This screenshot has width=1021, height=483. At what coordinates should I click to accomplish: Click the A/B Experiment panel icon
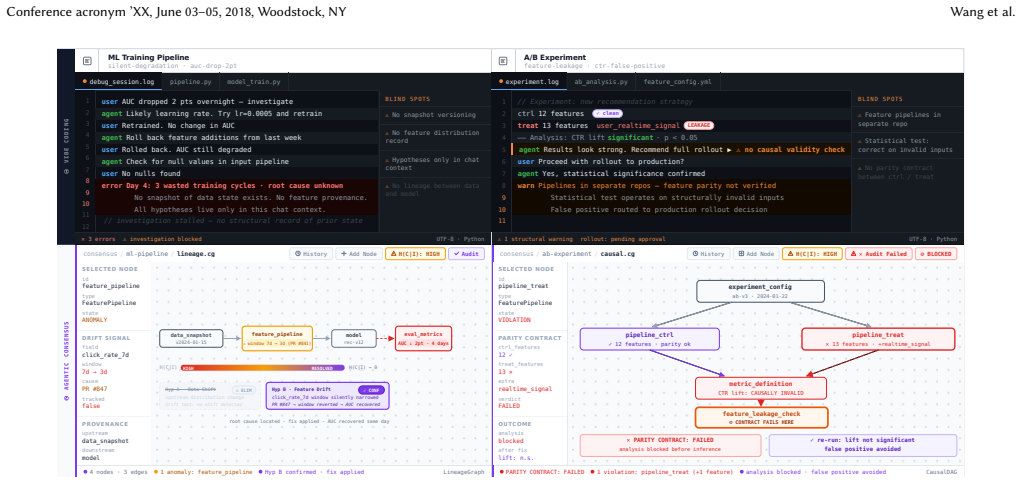pos(503,61)
